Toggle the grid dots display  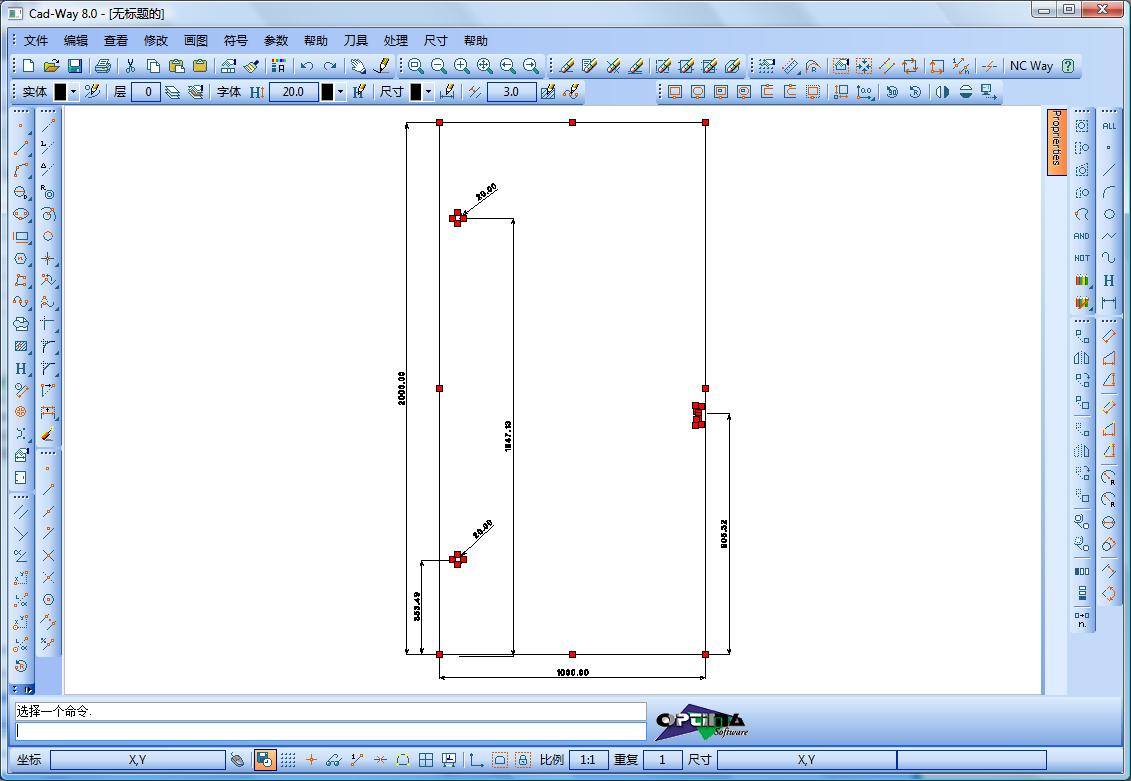point(288,759)
